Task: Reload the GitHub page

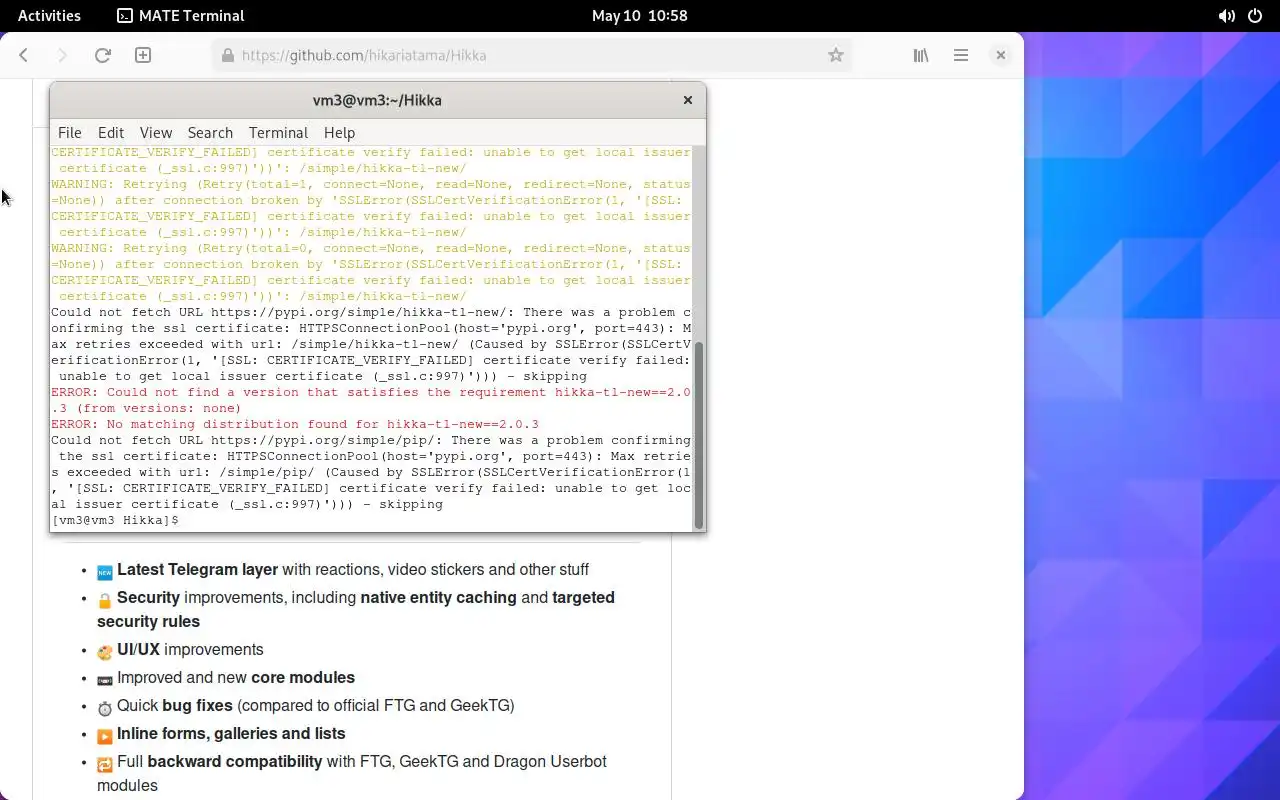Action: (x=102, y=56)
